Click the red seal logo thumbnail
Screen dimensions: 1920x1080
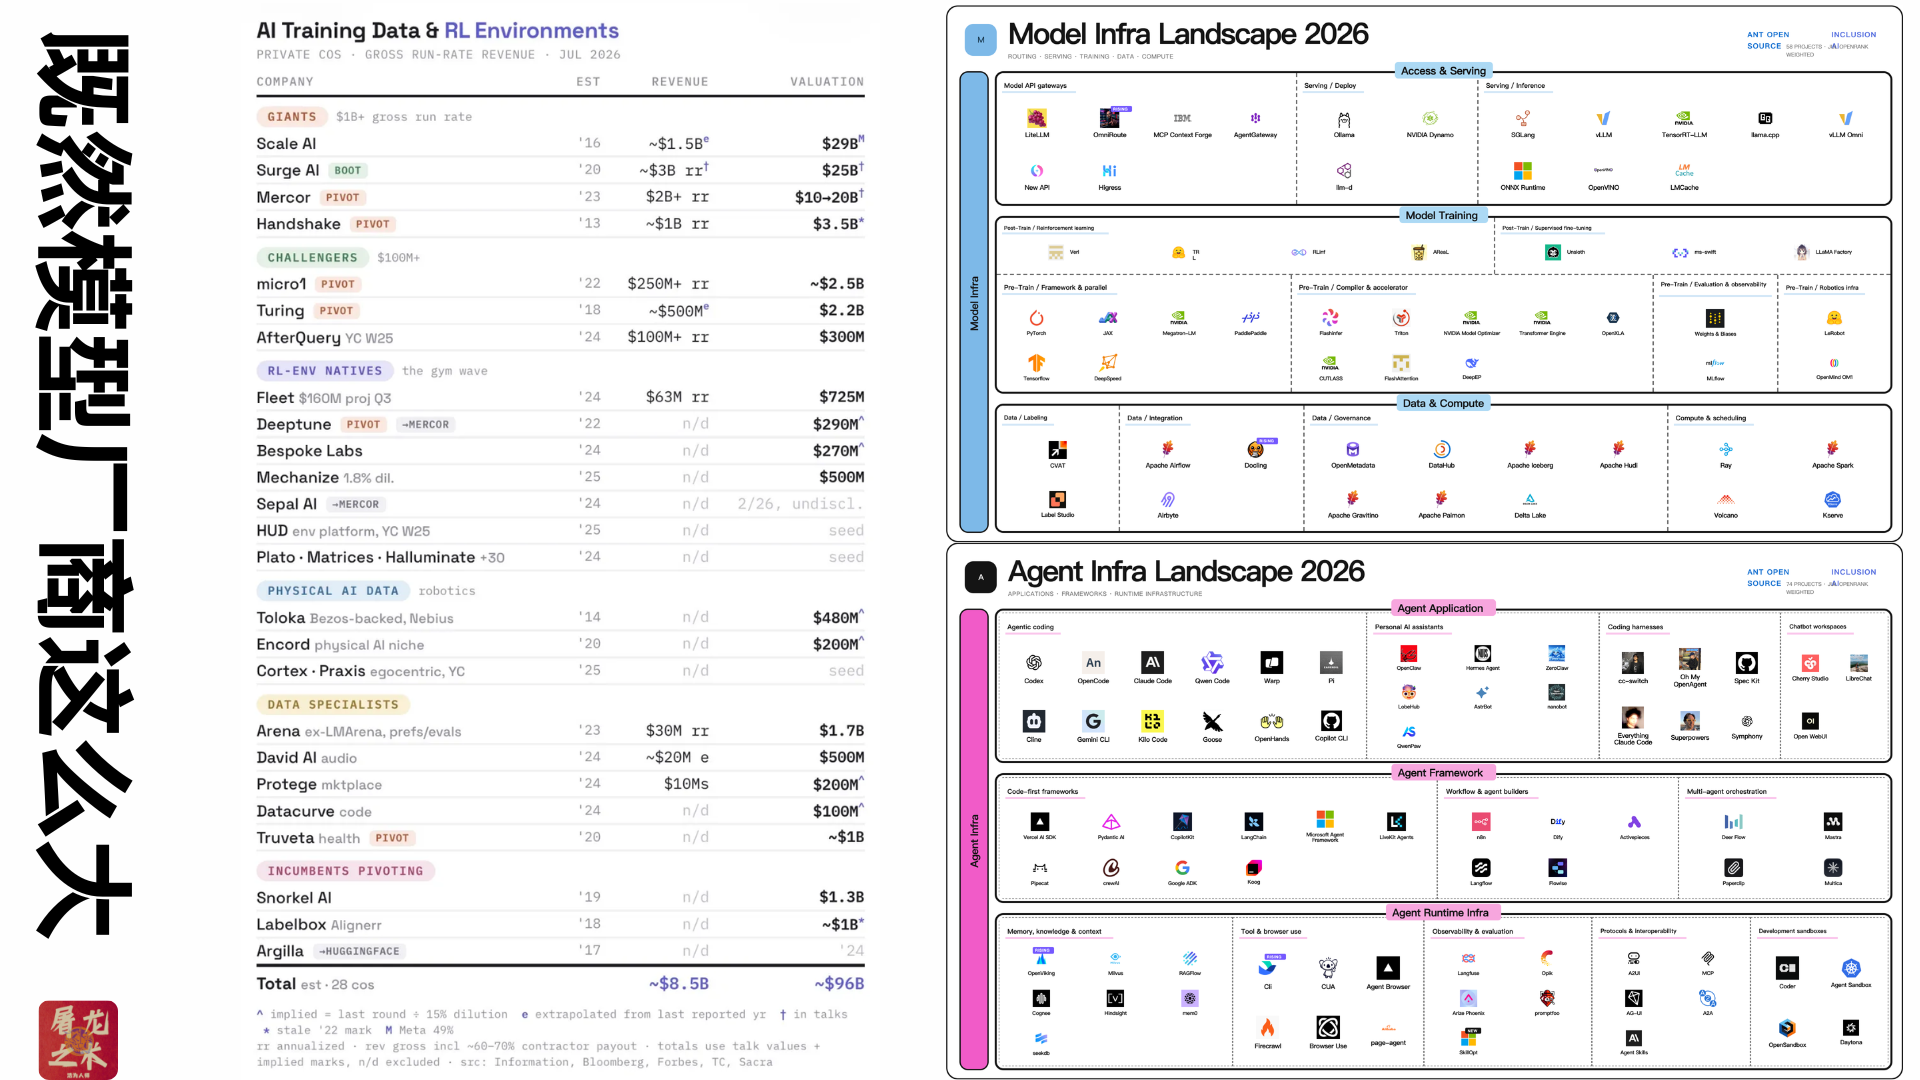pyautogui.click(x=78, y=1040)
